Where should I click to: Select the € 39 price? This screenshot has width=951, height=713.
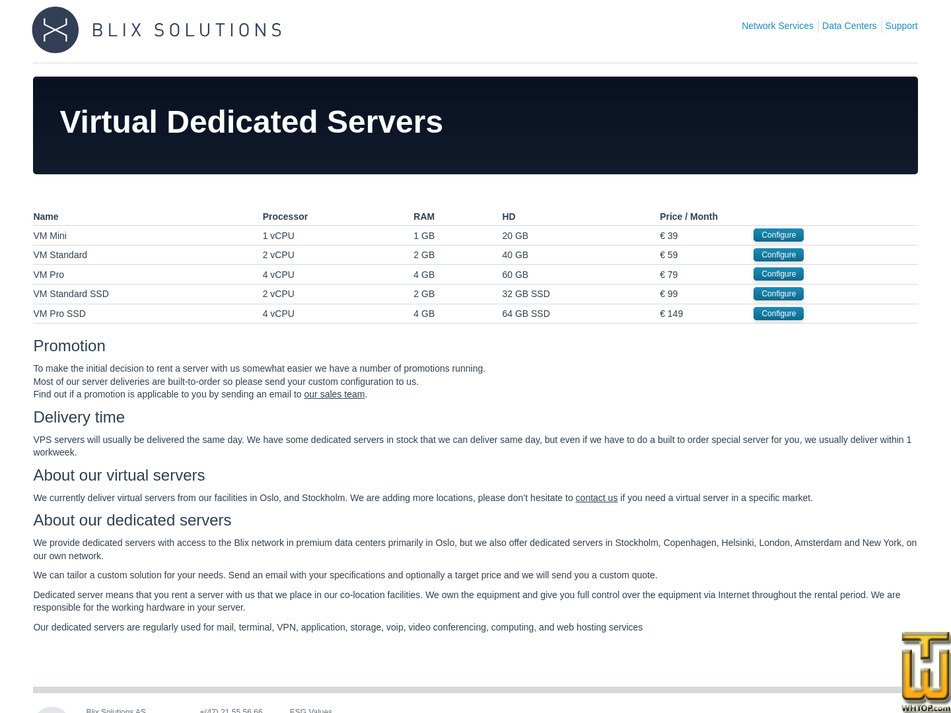pyautogui.click(x=669, y=236)
